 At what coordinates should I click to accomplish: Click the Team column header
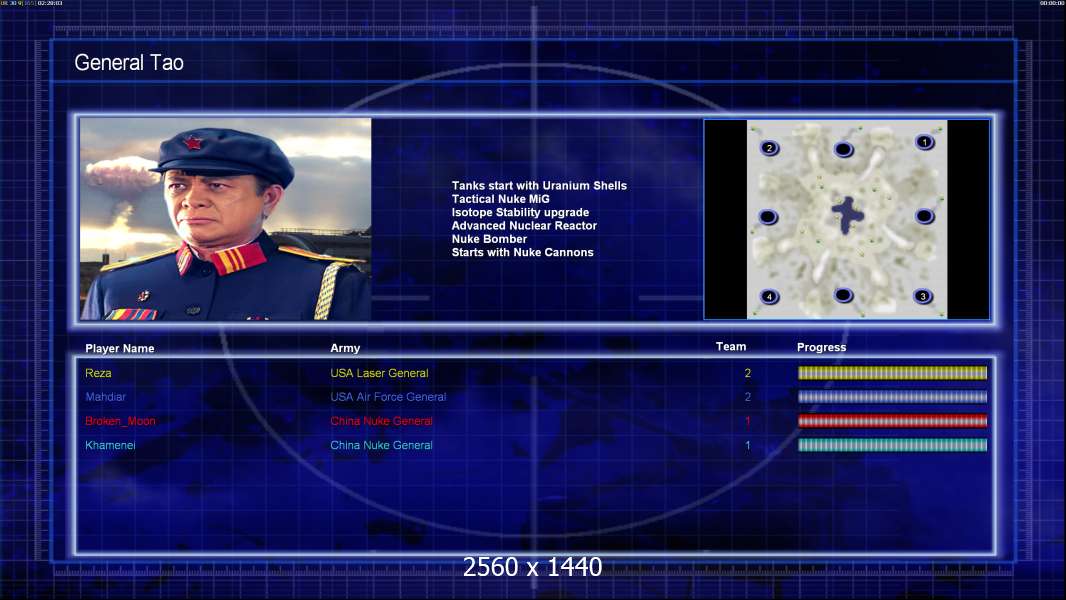point(731,347)
